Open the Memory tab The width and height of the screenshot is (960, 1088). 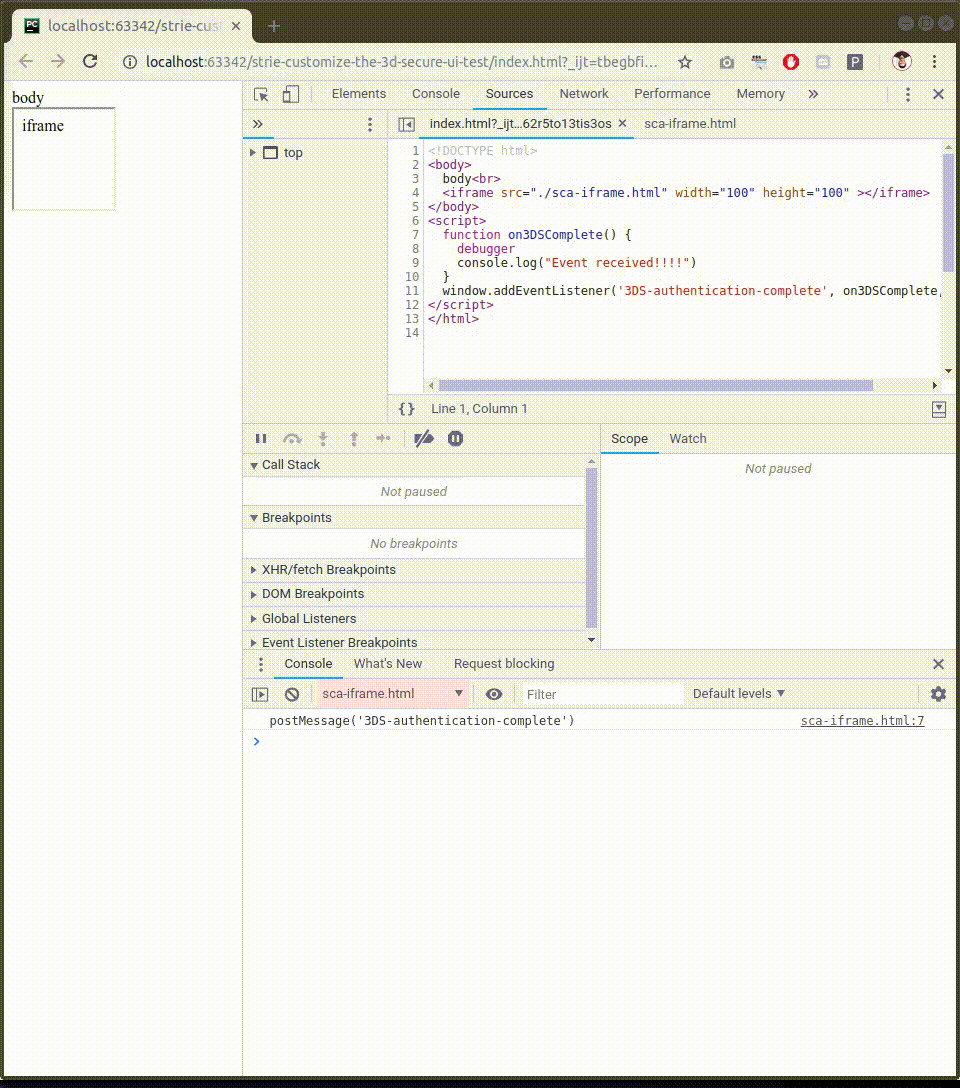click(x=760, y=94)
